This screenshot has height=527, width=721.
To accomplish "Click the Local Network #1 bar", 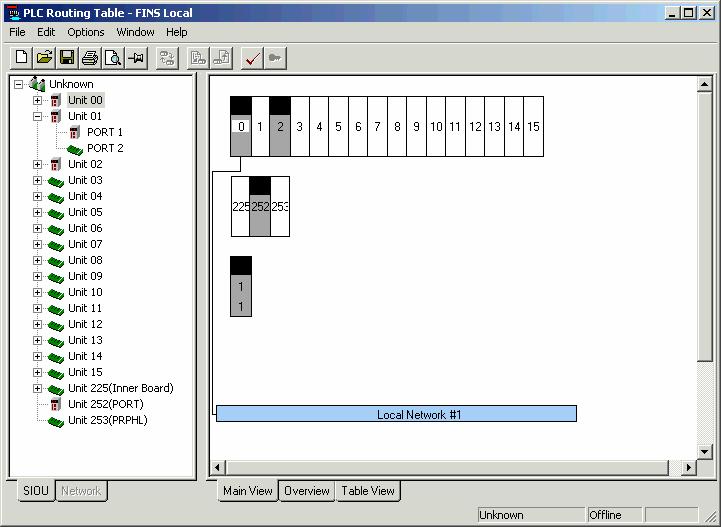I will tap(396, 414).
